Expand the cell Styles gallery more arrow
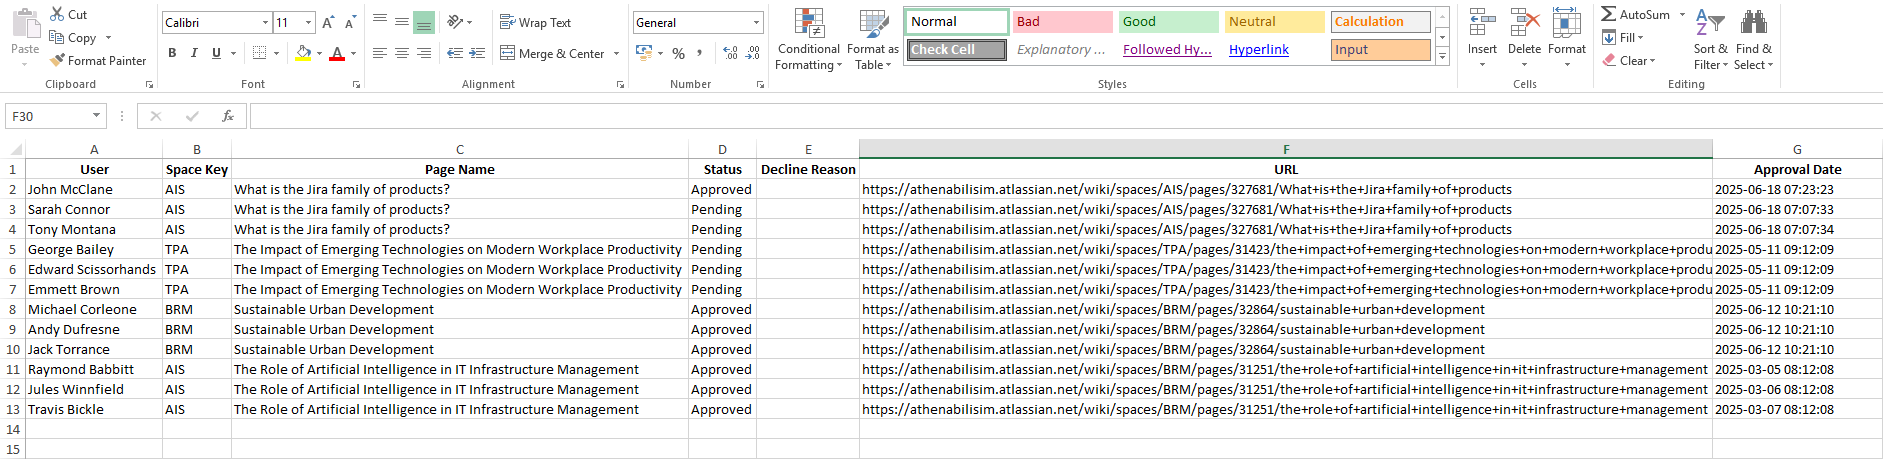Screen dimensions: 1883x459 (1443, 58)
